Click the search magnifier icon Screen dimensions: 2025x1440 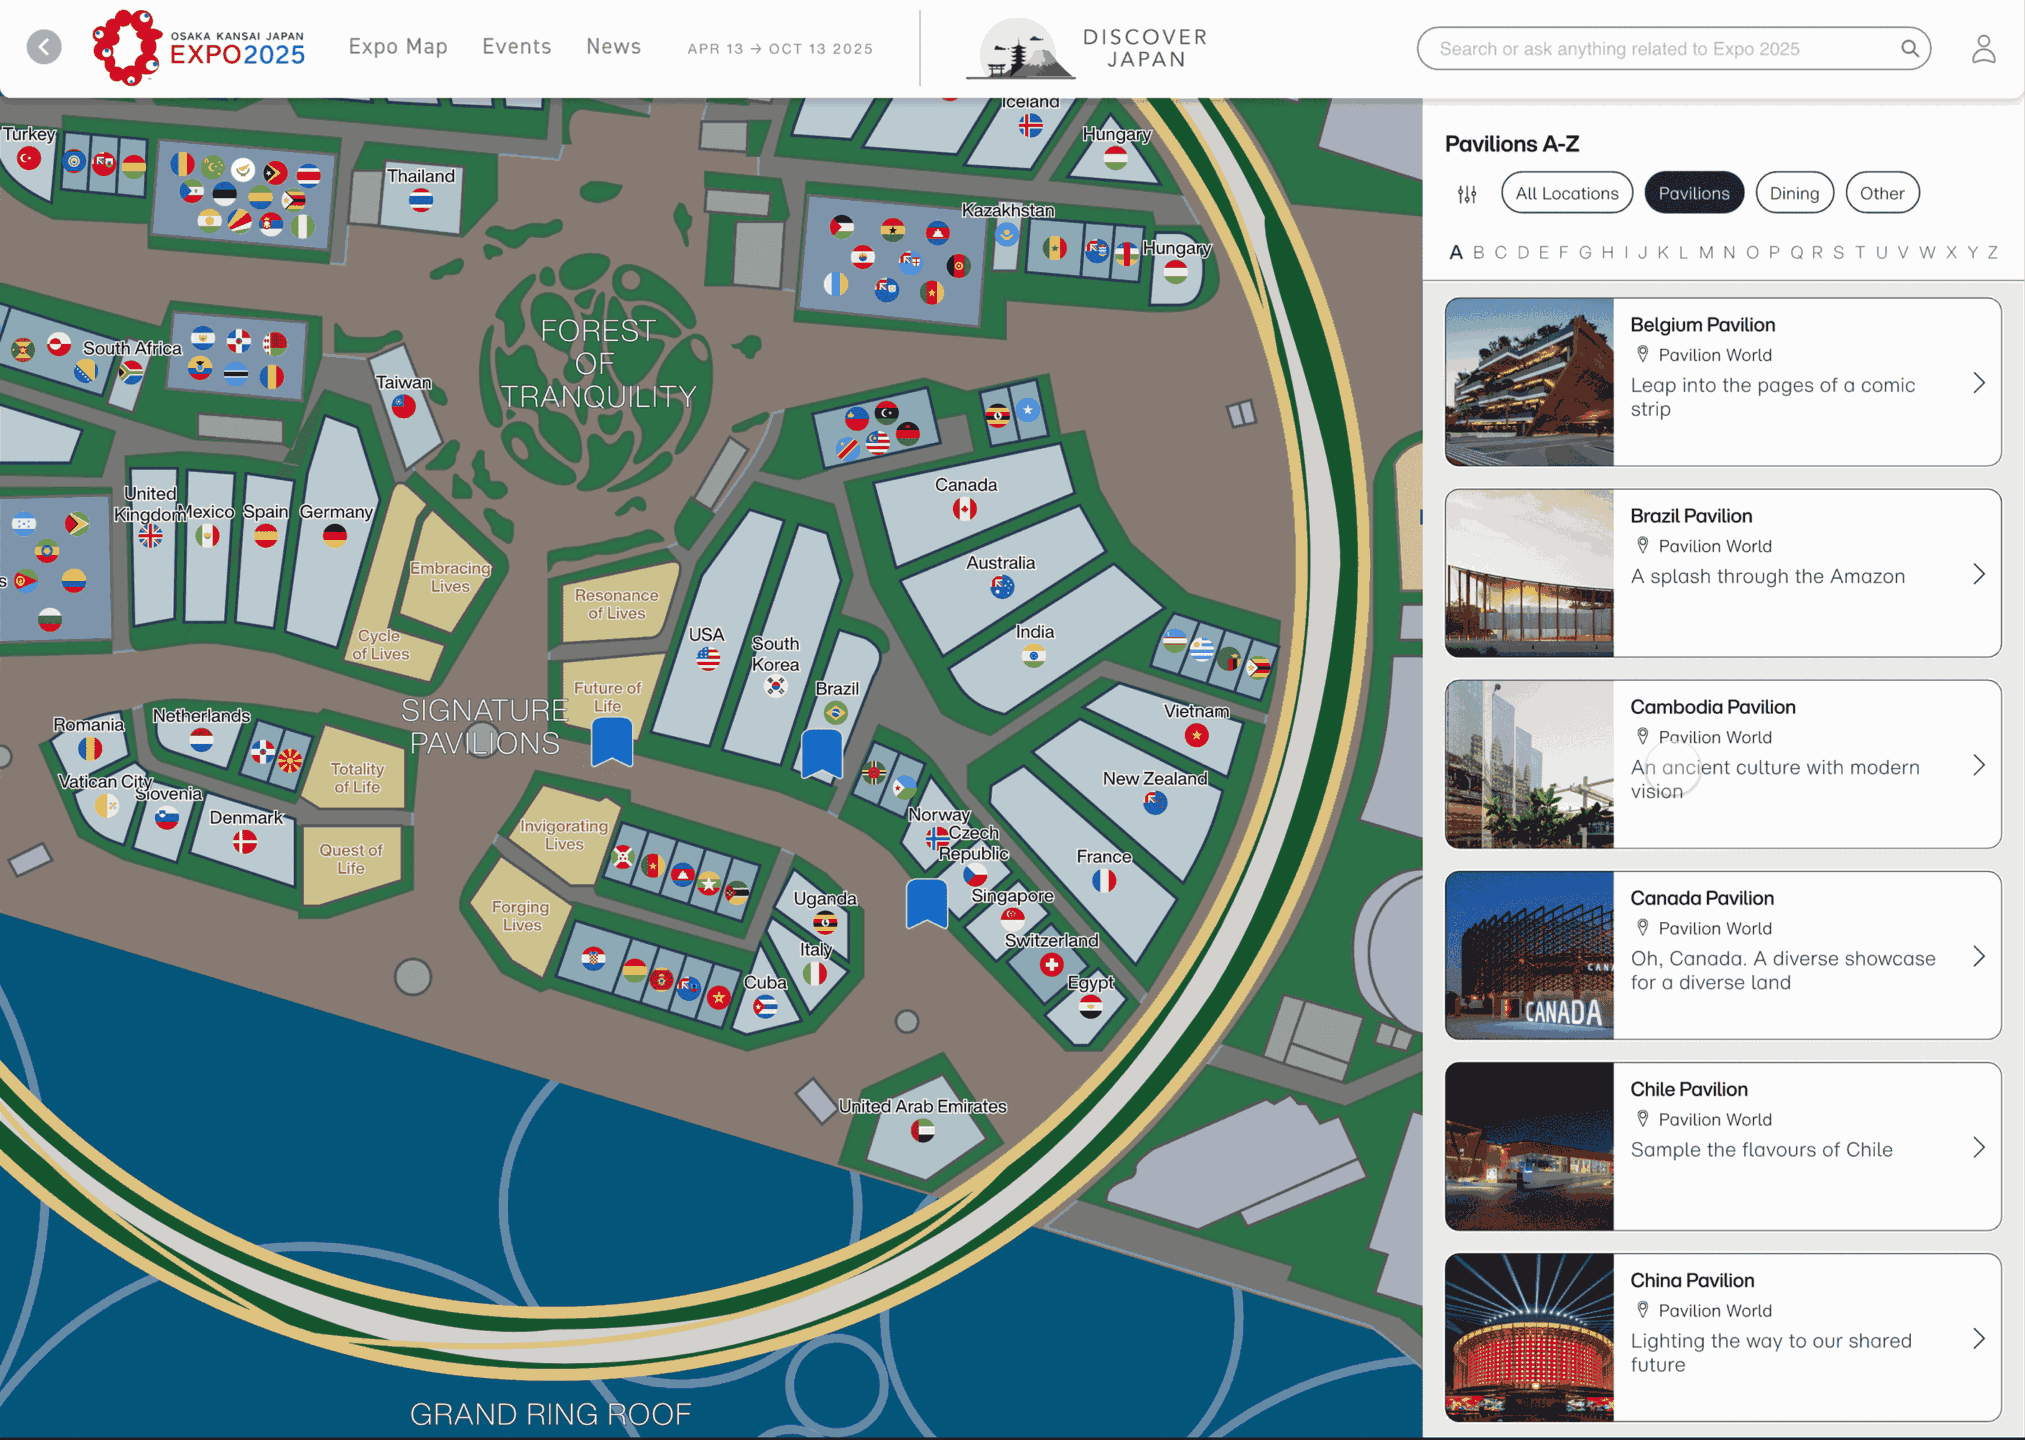(x=1909, y=48)
